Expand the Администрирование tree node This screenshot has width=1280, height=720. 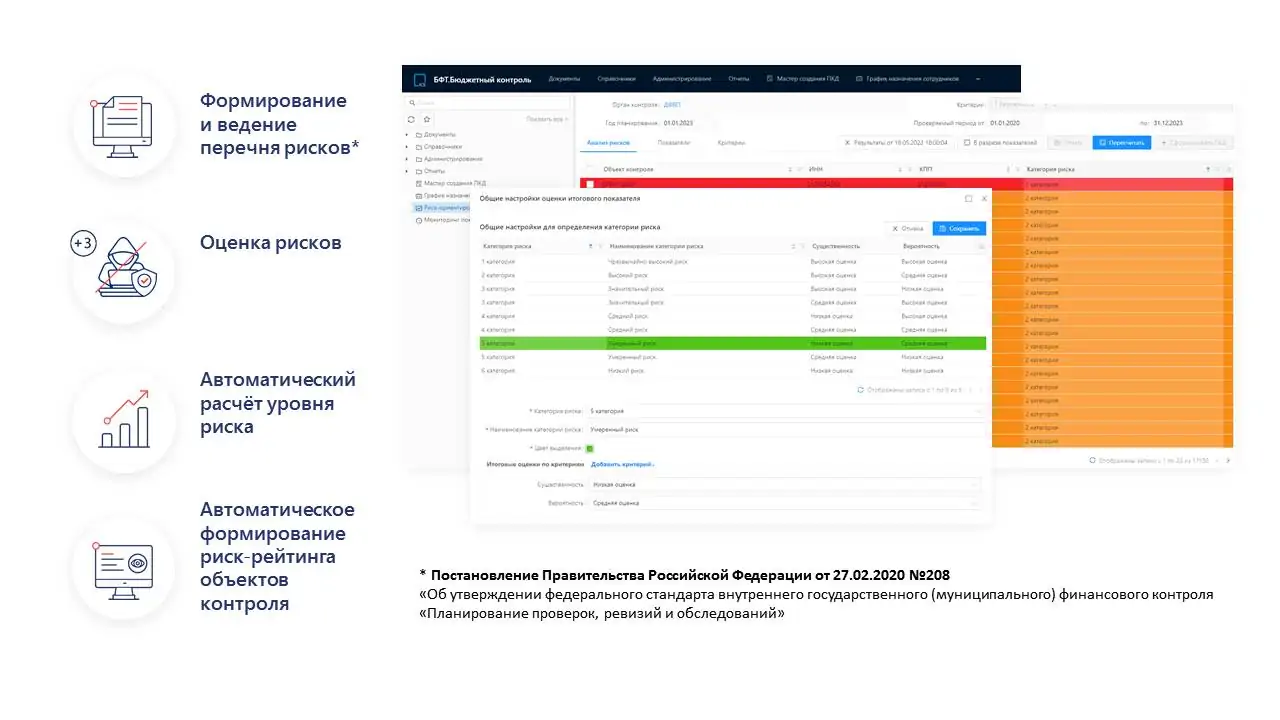tap(407, 159)
